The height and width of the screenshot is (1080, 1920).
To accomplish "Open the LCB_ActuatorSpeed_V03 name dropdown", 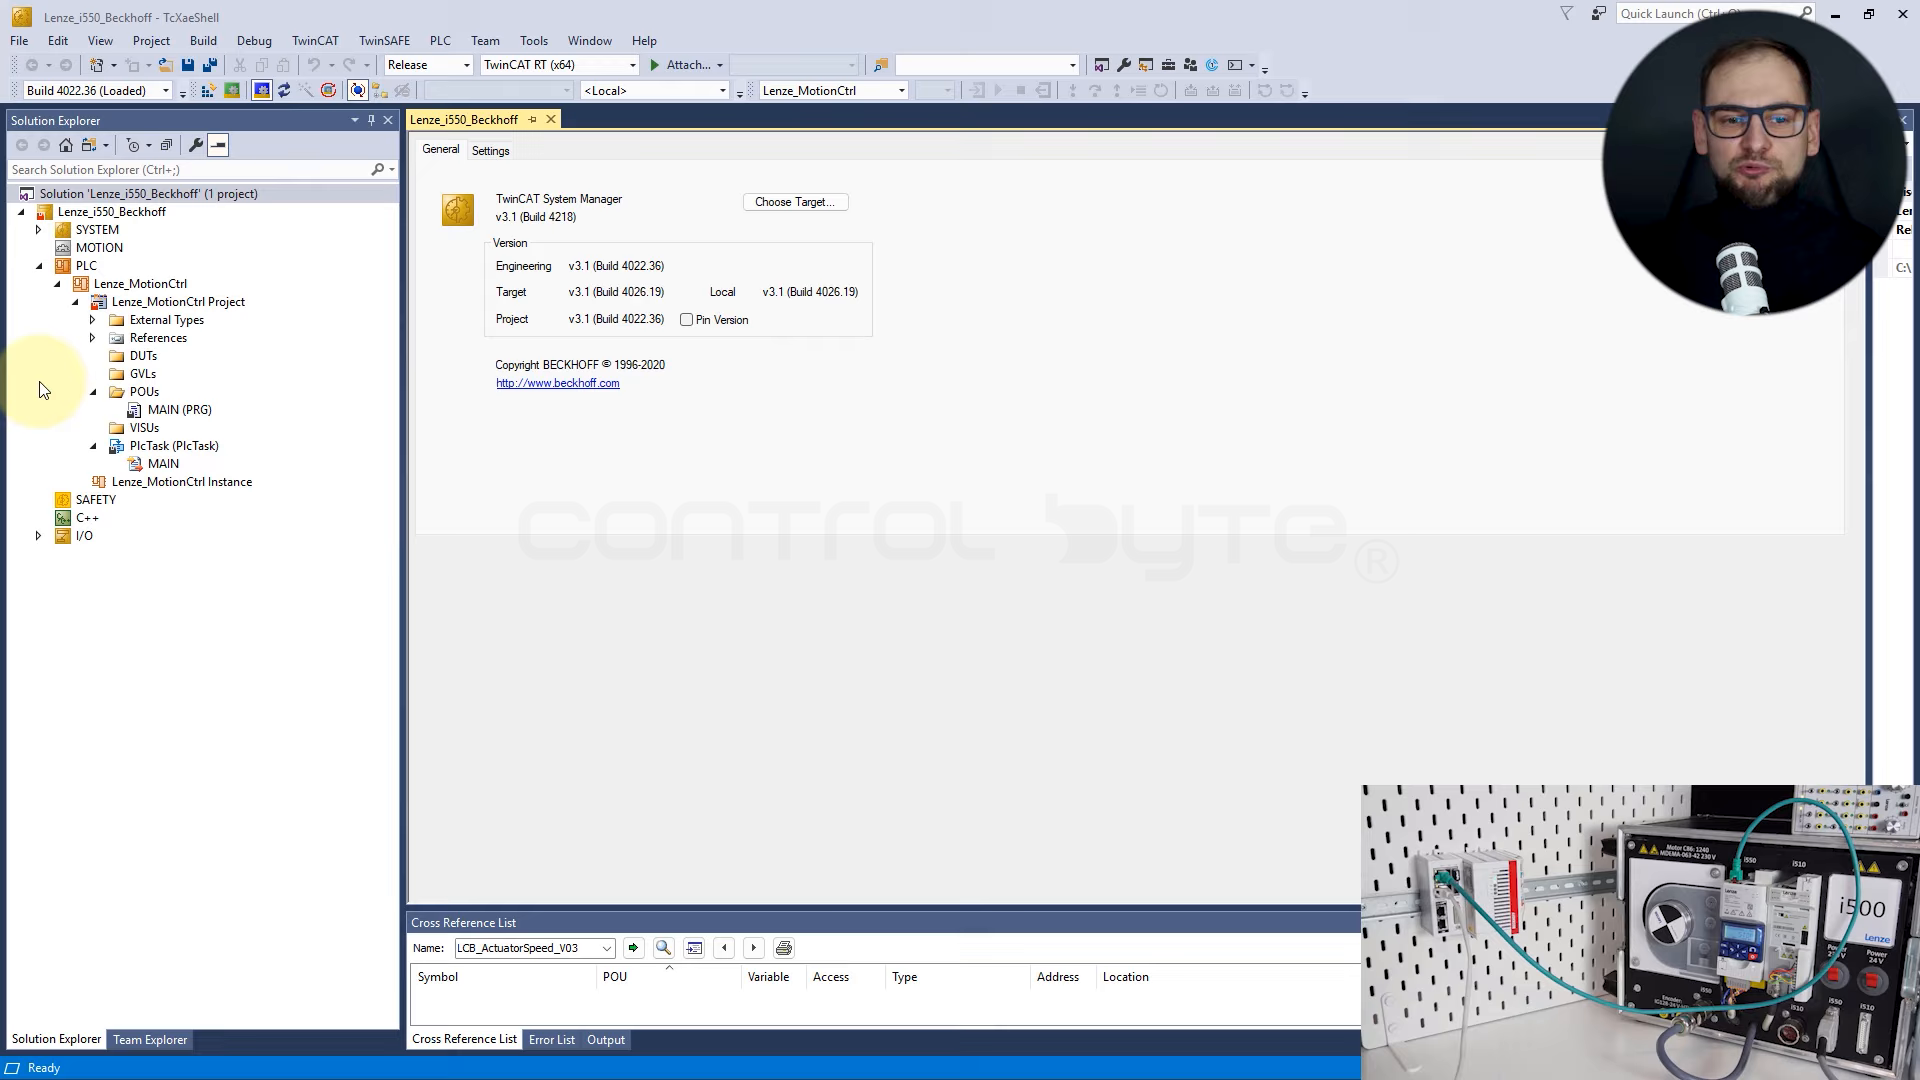I will point(606,948).
